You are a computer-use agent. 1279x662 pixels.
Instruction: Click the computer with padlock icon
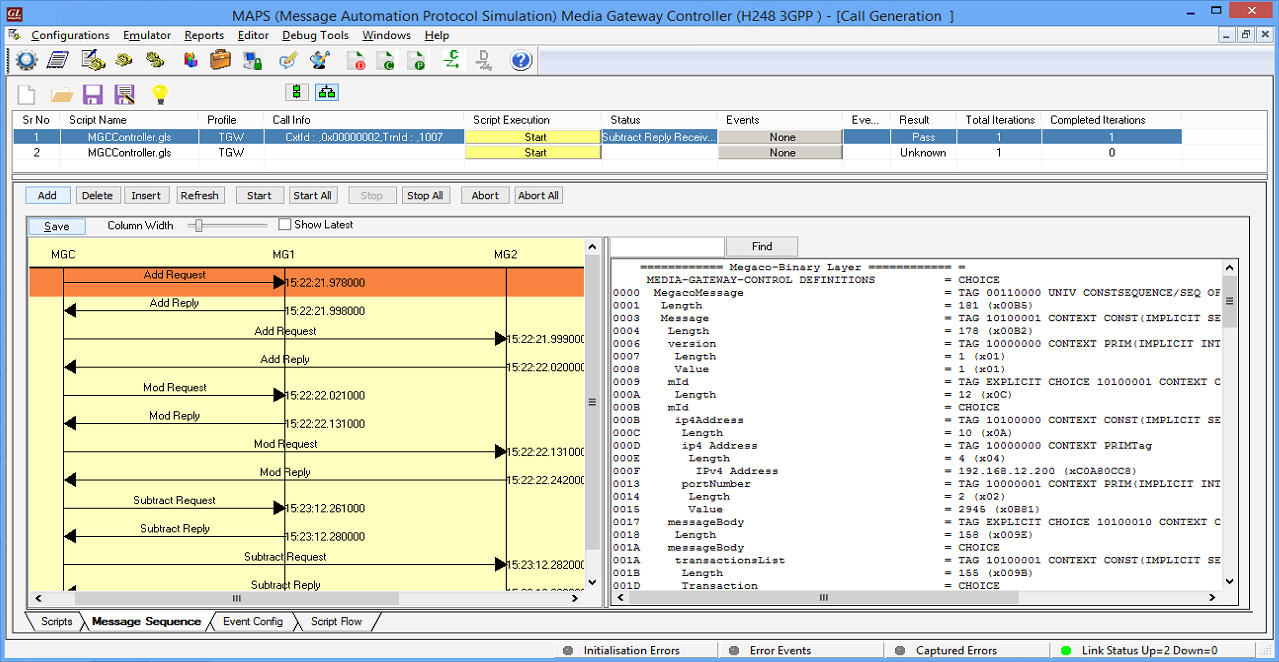click(252, 60)
